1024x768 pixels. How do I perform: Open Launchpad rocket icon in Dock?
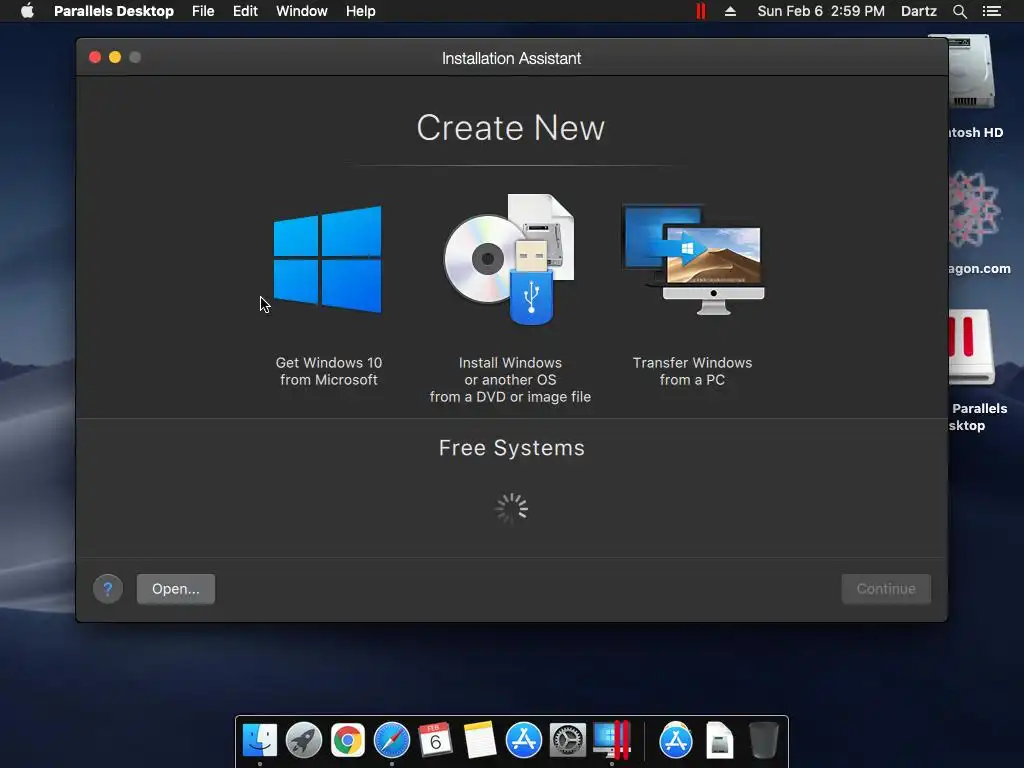pyautogui.click(x=304, y=741)
